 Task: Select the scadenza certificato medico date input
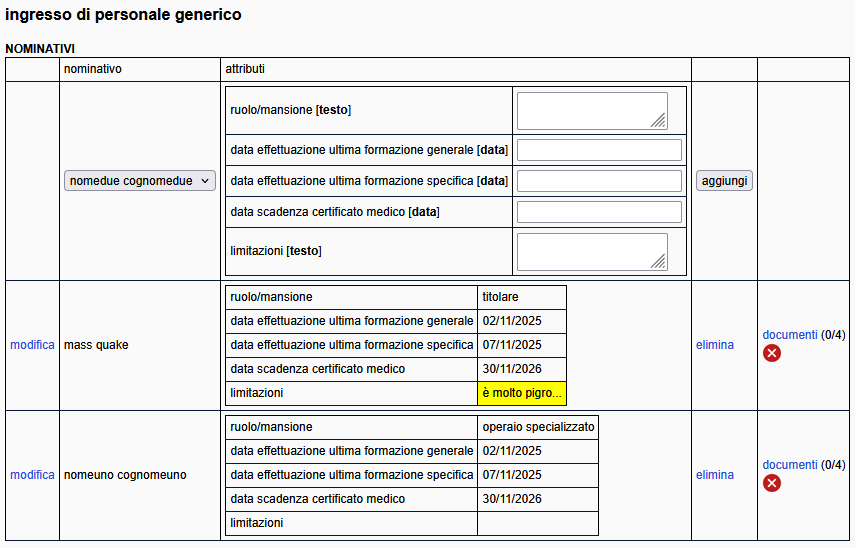point(599,212)
